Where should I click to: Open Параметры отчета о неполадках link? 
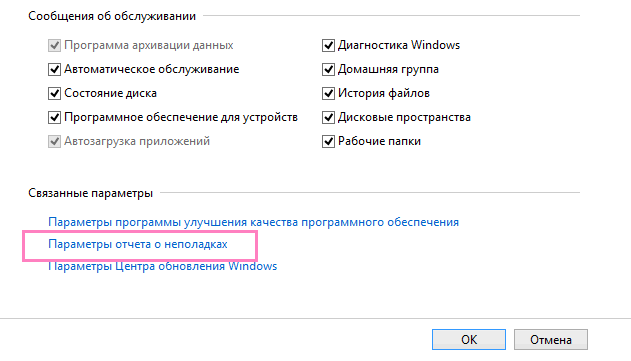[138, 244]
